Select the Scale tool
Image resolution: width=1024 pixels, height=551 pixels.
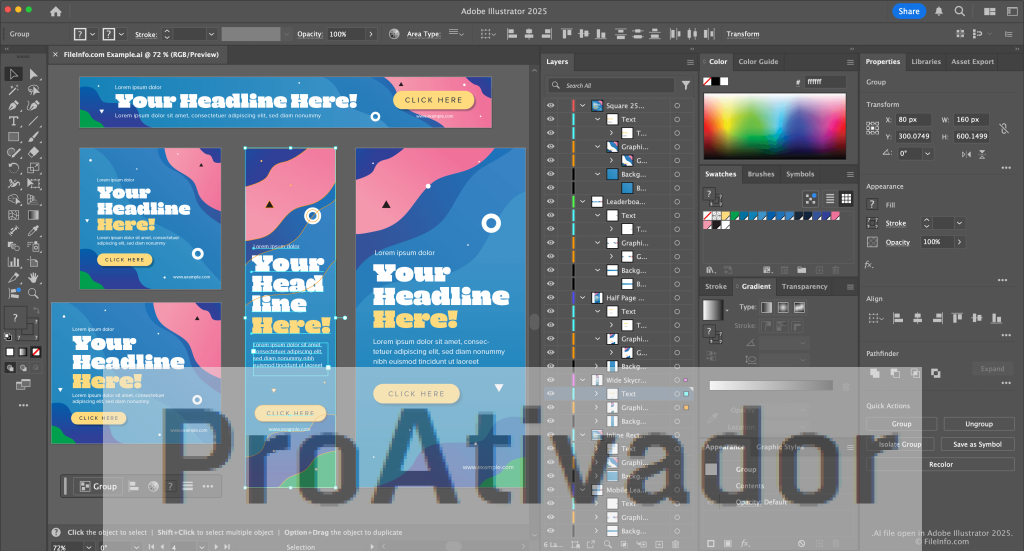coord(33,168)
